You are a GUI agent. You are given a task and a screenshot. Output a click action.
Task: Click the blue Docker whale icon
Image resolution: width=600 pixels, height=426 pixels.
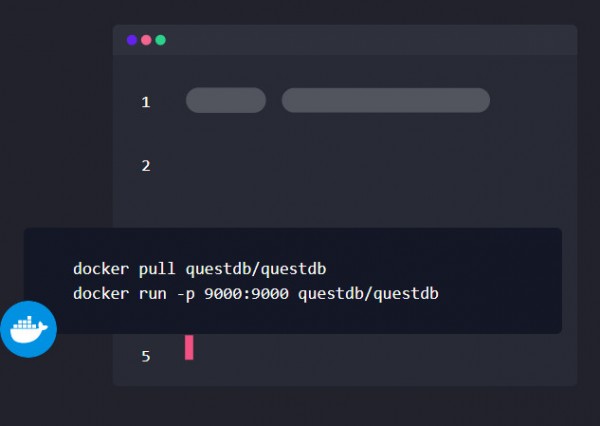click(x=28, y=329)
